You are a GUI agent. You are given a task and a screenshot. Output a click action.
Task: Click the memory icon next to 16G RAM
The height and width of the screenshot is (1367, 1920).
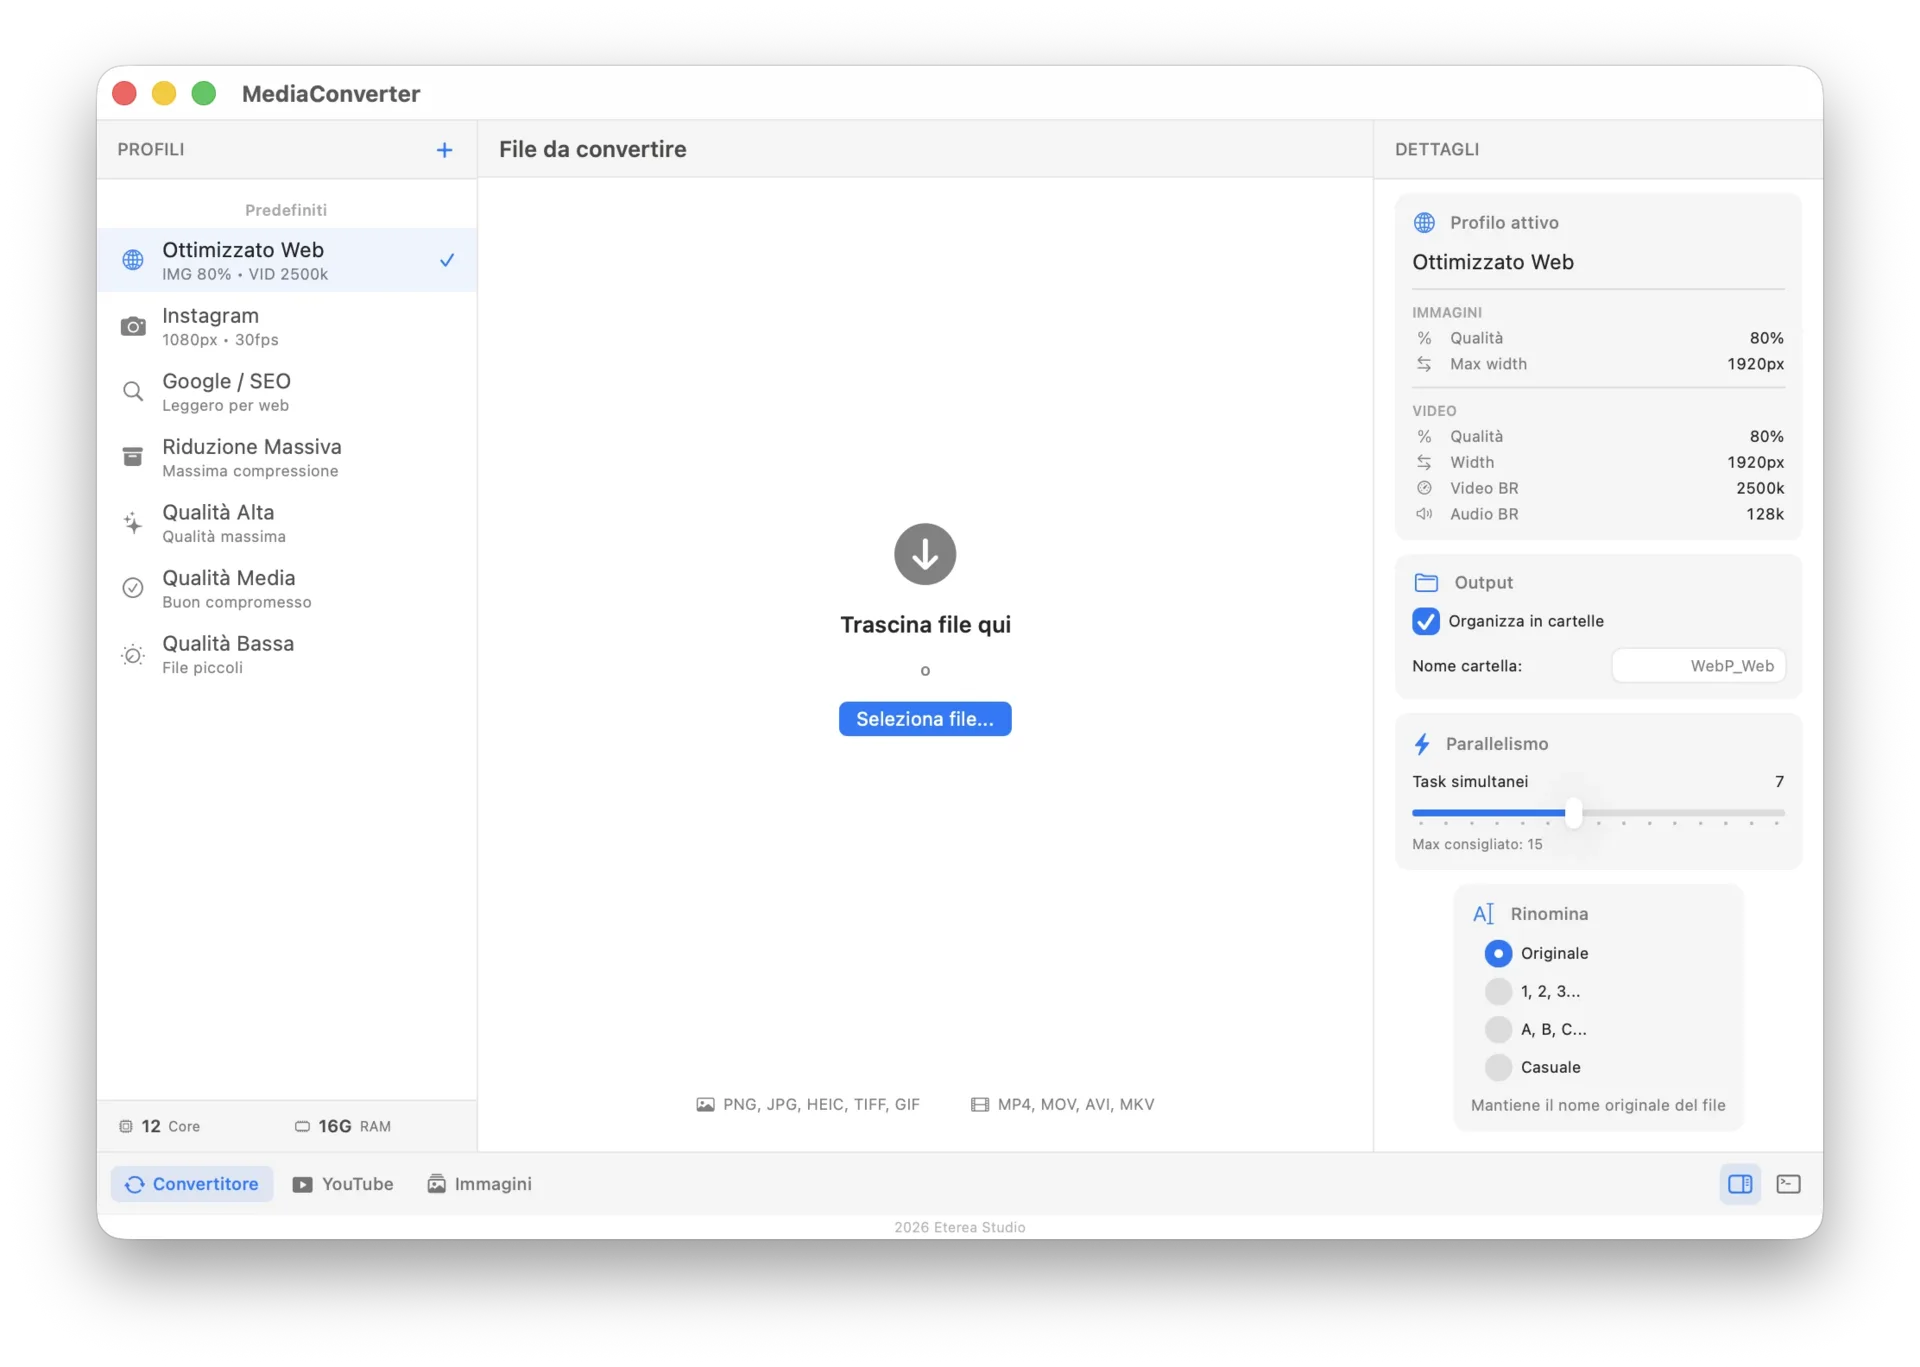(x=302, y=1126)
